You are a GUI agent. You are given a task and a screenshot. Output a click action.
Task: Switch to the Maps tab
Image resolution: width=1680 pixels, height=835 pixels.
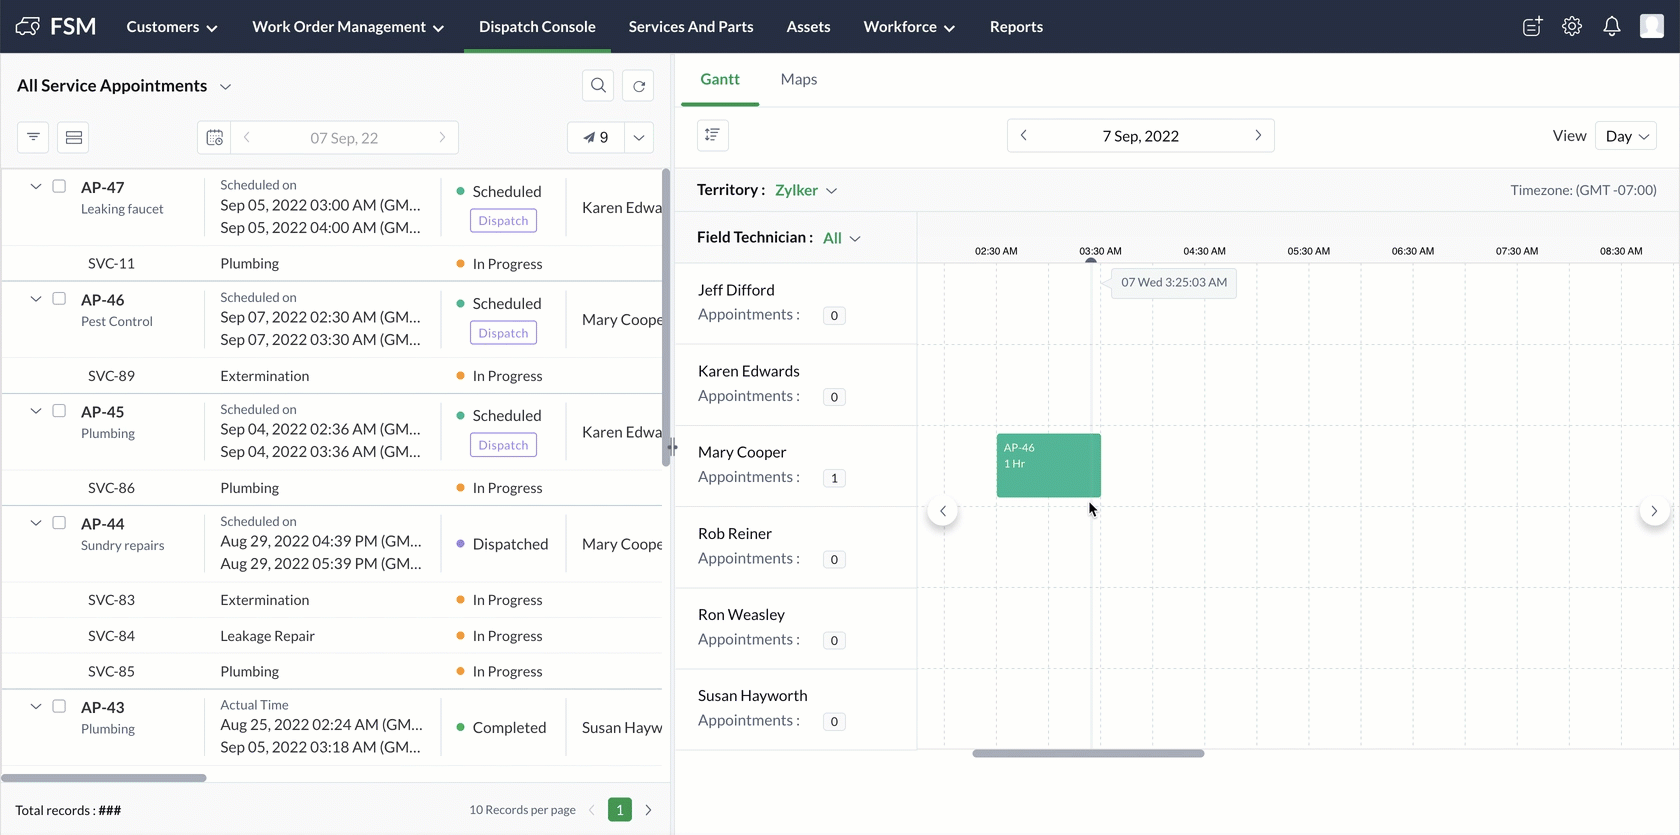click(798, 79)
